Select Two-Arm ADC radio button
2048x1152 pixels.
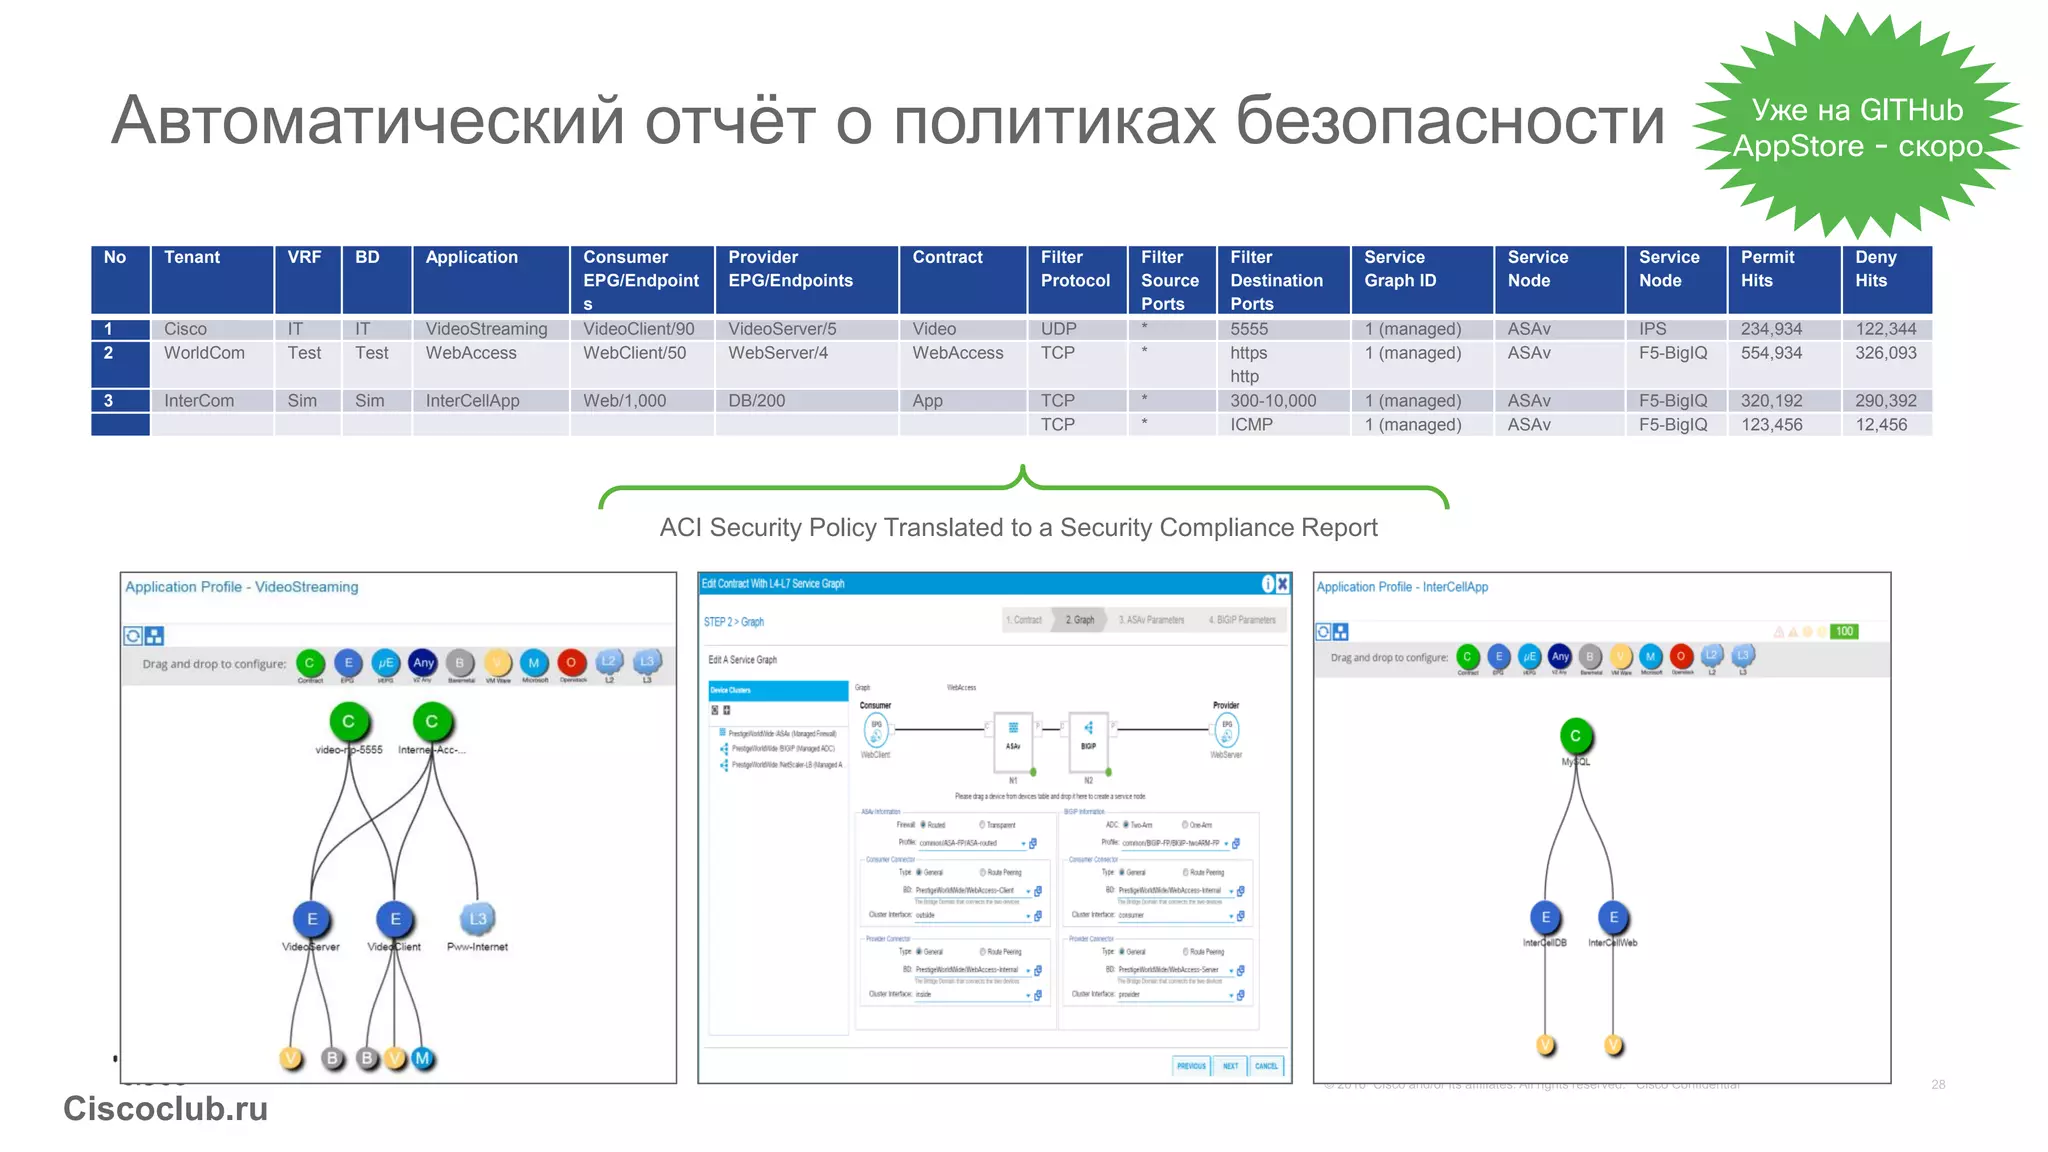[1126, 825]
